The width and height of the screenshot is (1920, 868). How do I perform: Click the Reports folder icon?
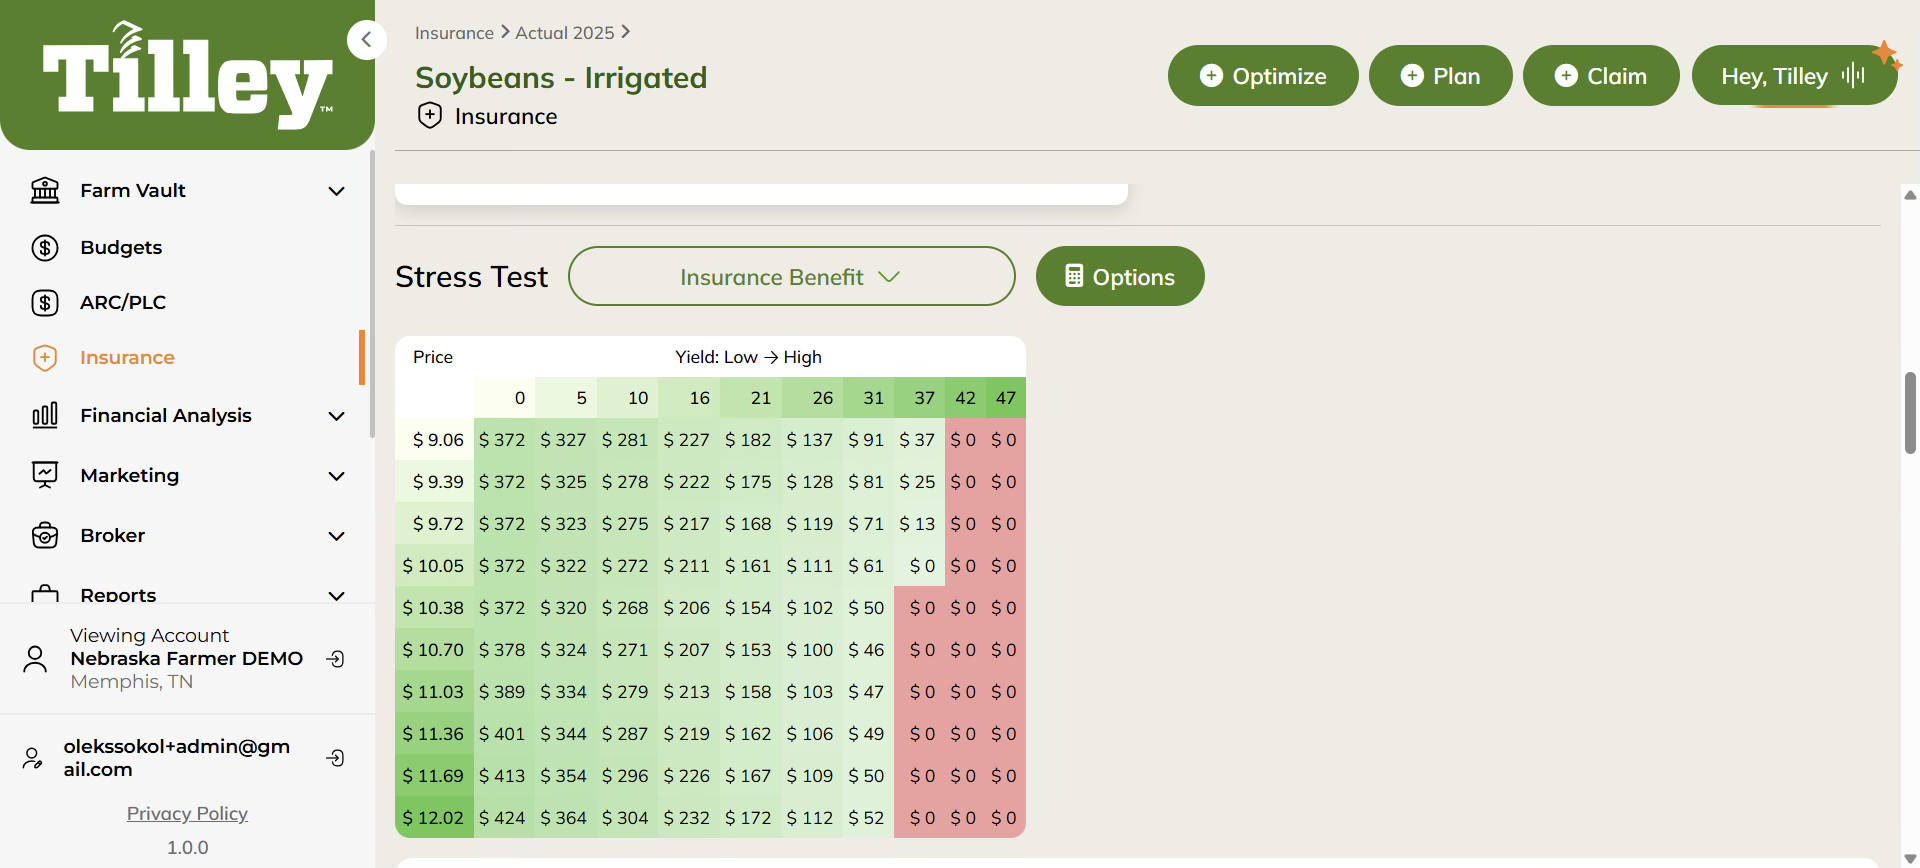coord(45,594)
